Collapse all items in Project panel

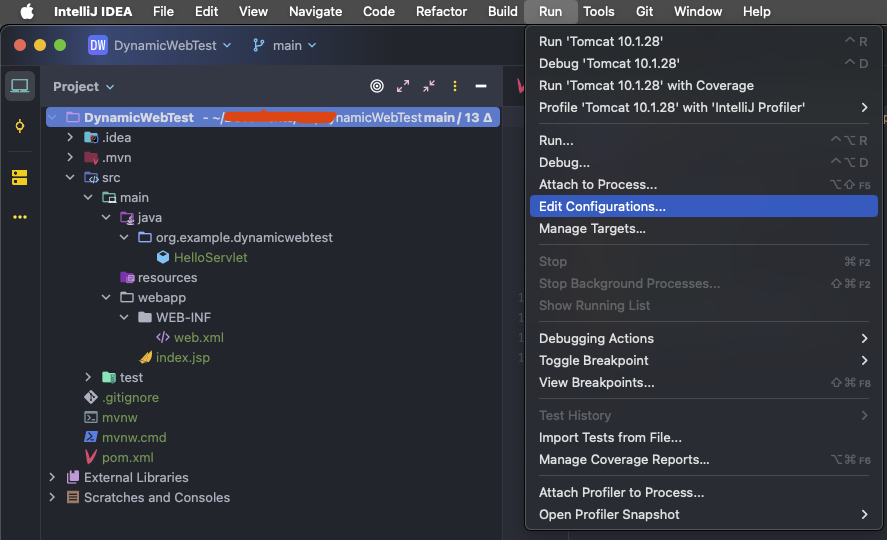tap(429, 86)
